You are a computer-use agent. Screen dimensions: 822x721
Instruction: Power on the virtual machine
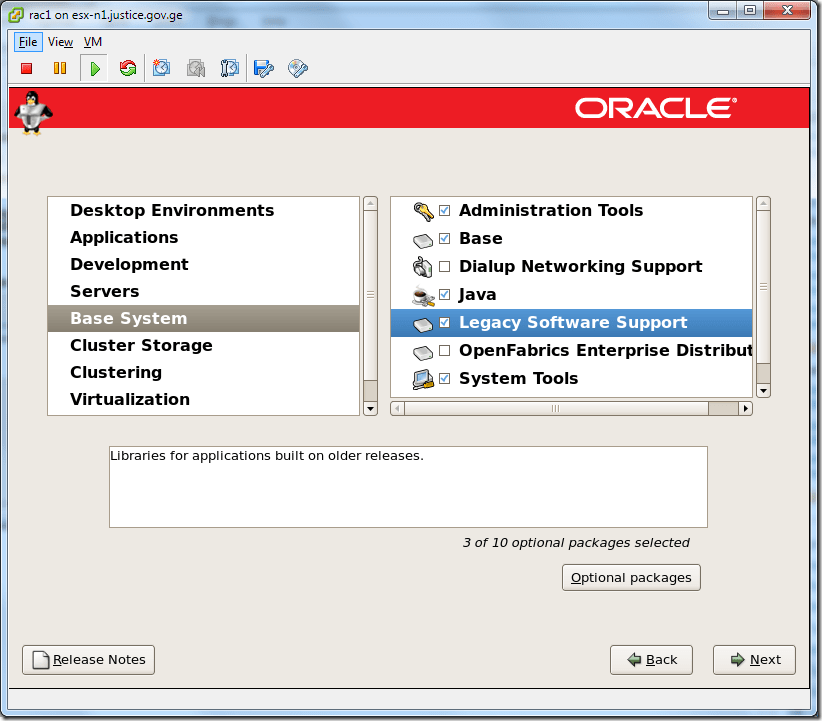[x=94, y=68]
